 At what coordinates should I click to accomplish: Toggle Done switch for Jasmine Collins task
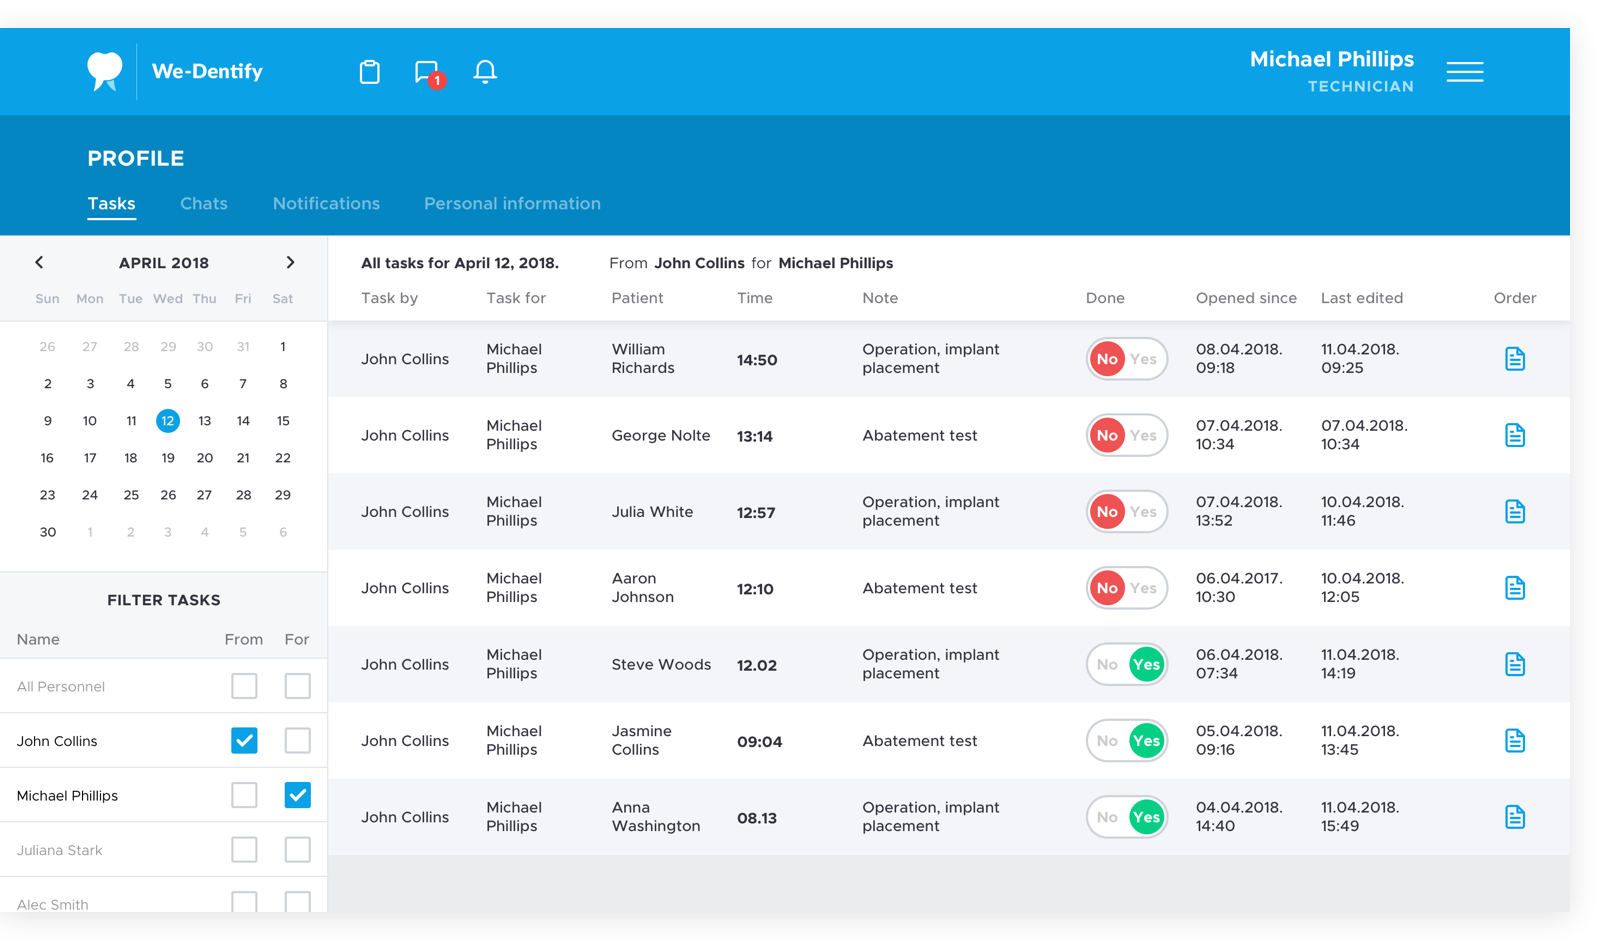point(1127,741)
